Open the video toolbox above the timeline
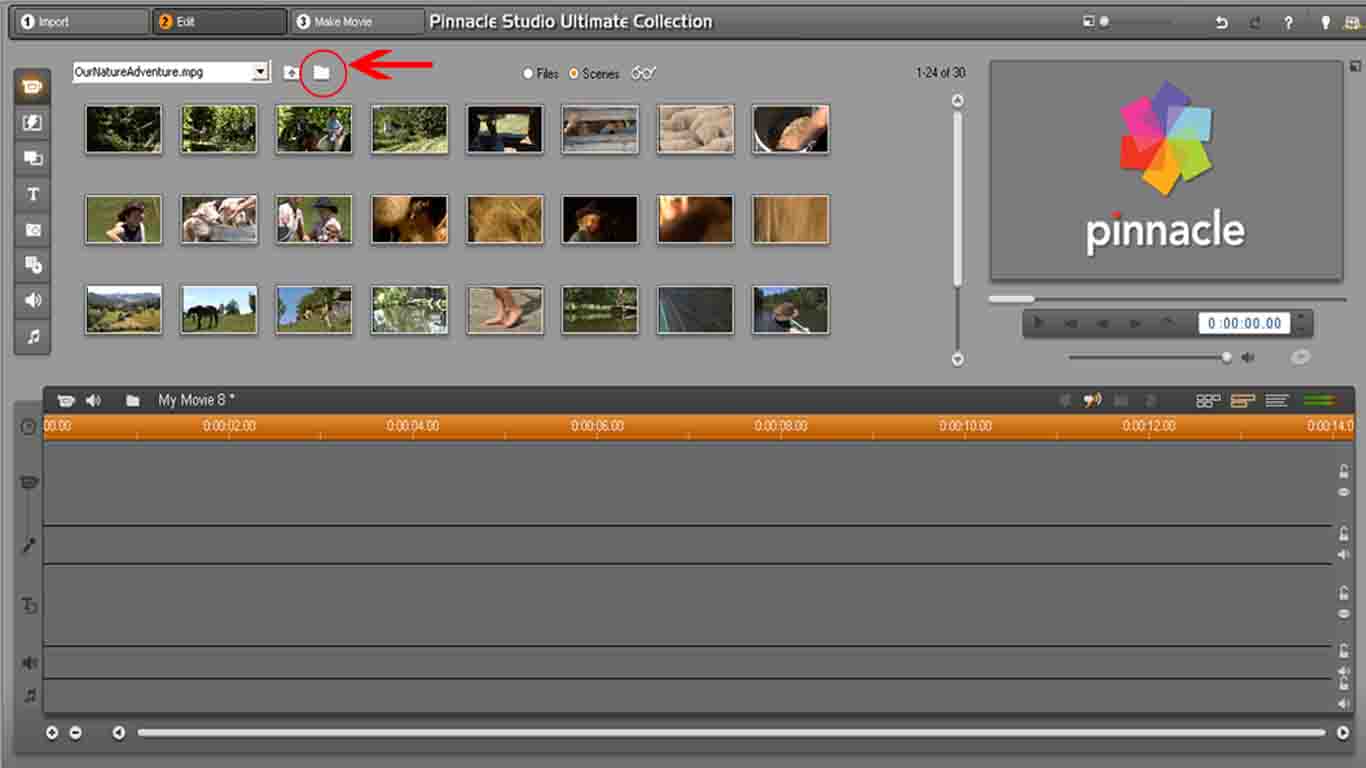This screenshot has width=1366, height=768. point(66,400)
